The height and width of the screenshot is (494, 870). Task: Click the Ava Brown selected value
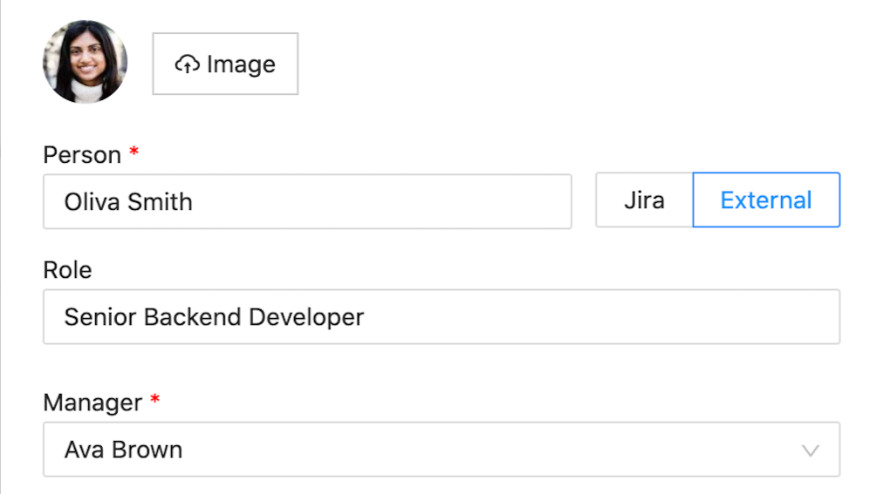[123, 449]
